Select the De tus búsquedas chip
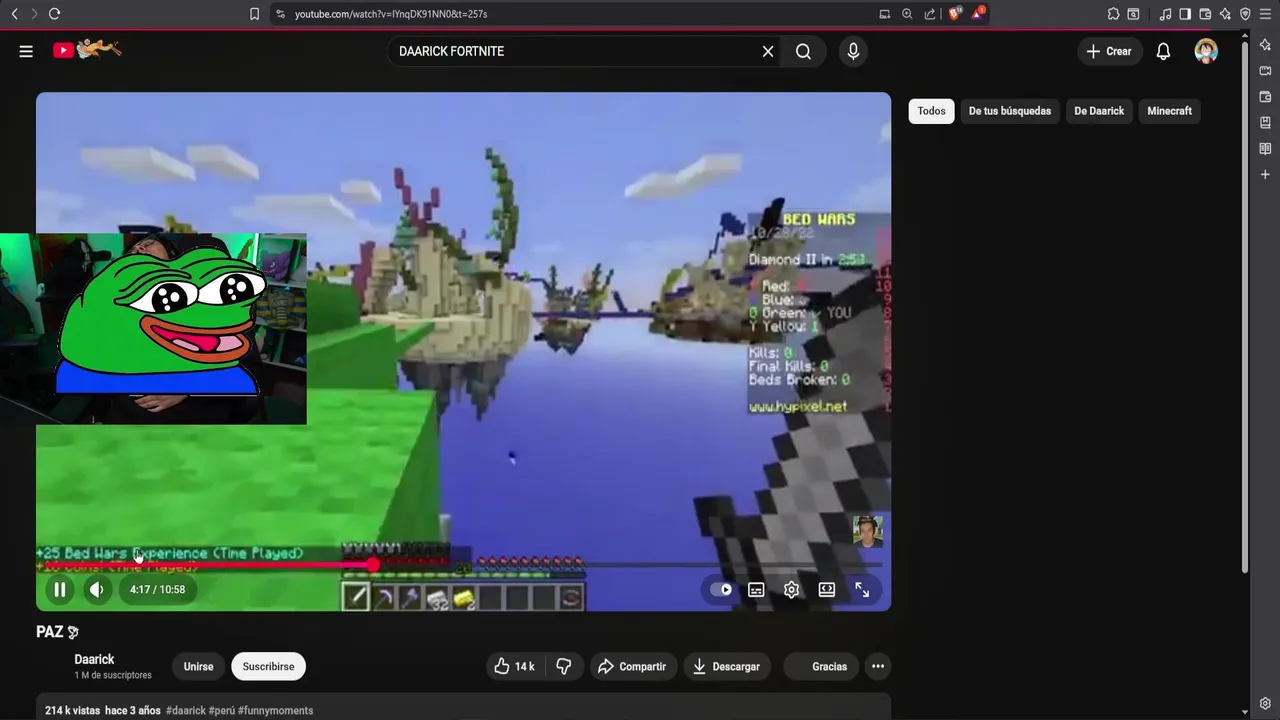This screenshot has width=1280, height=720. tap(1010, 111)
